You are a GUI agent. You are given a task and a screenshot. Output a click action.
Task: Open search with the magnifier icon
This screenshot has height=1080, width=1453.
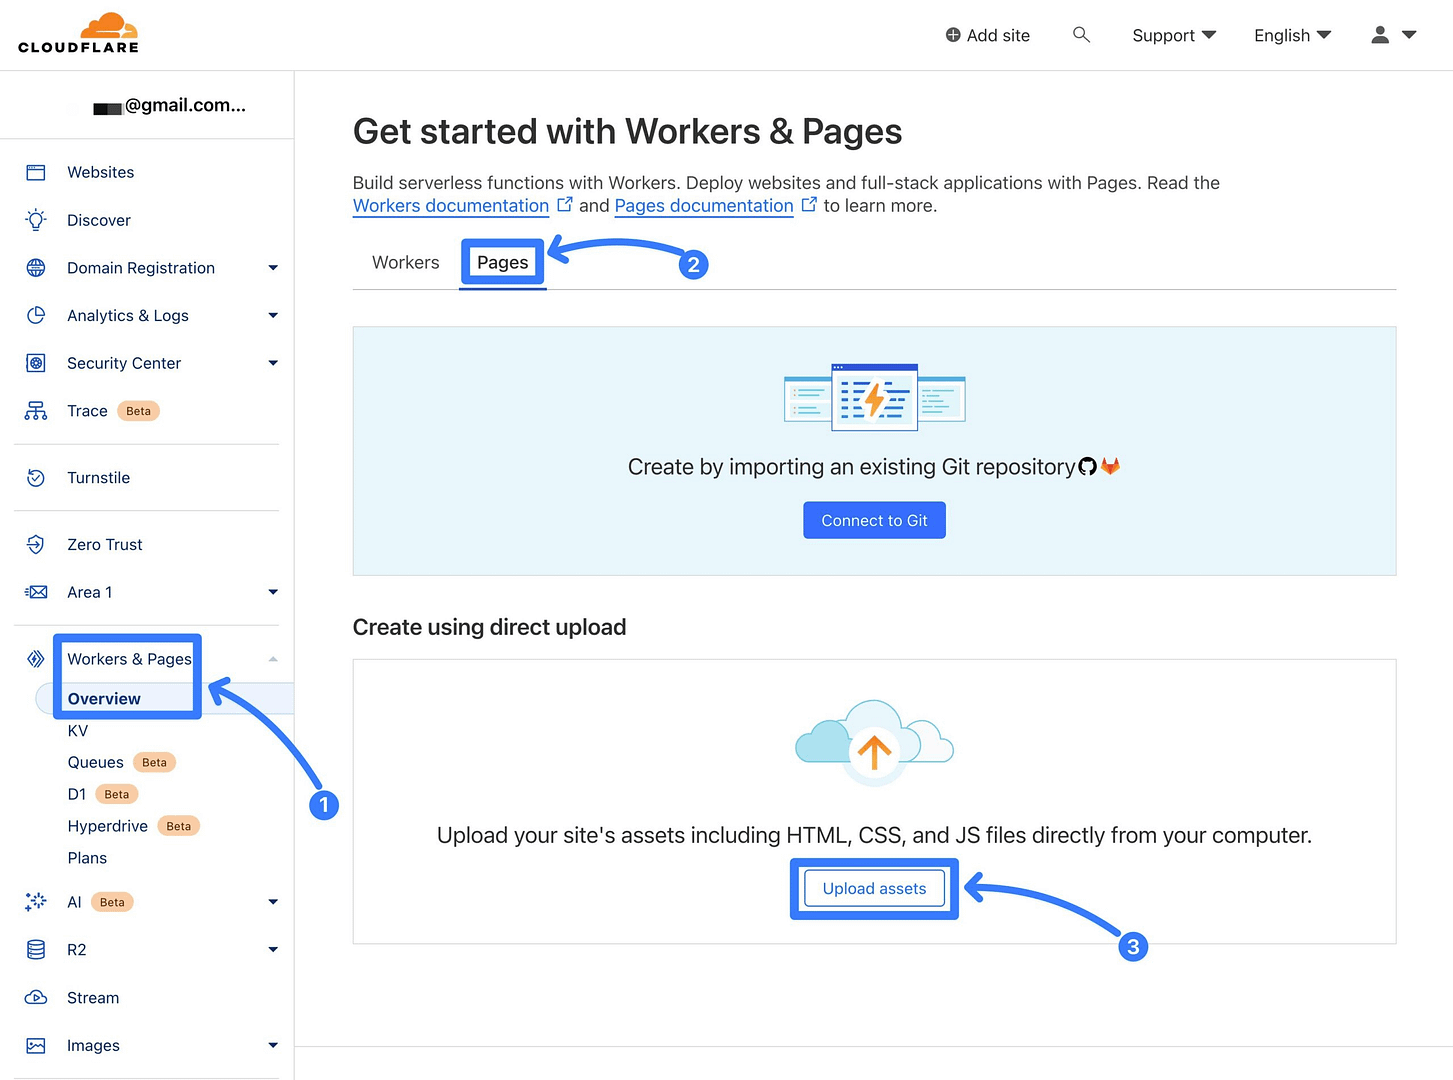point(1081,35)
